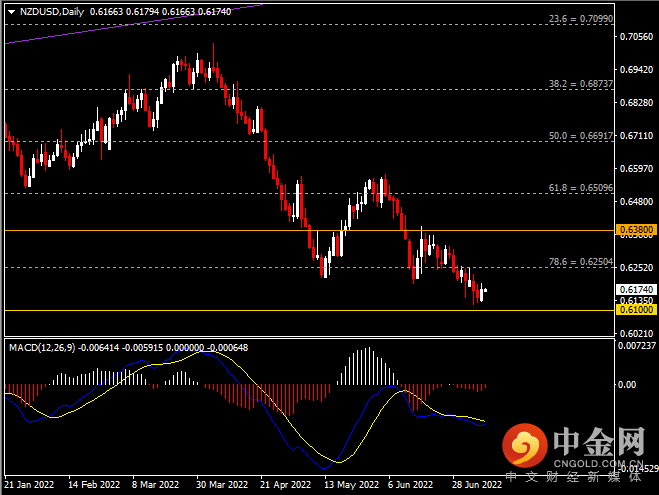The width and height of the screenshot is (659, 495).
Task: Select the 23.6 = 0.70990 Fibonacci label
Action: coord(581,18)
